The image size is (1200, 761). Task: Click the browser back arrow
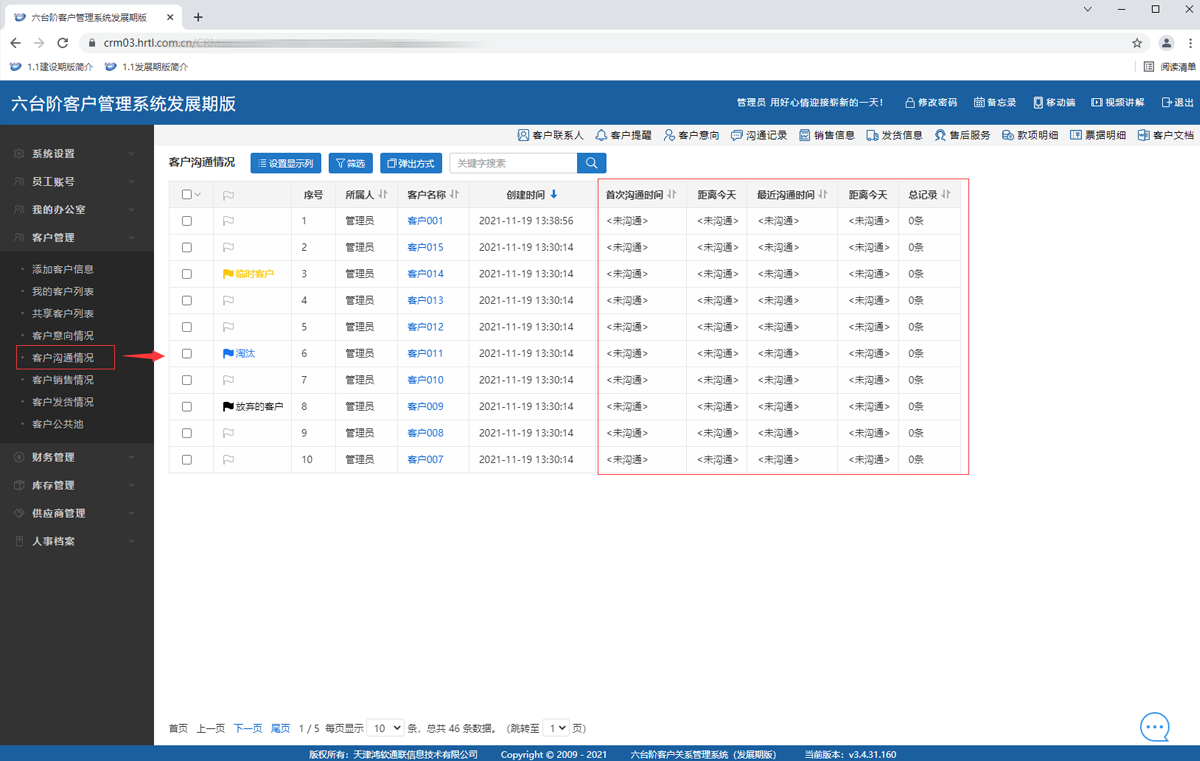pos(15,43)
